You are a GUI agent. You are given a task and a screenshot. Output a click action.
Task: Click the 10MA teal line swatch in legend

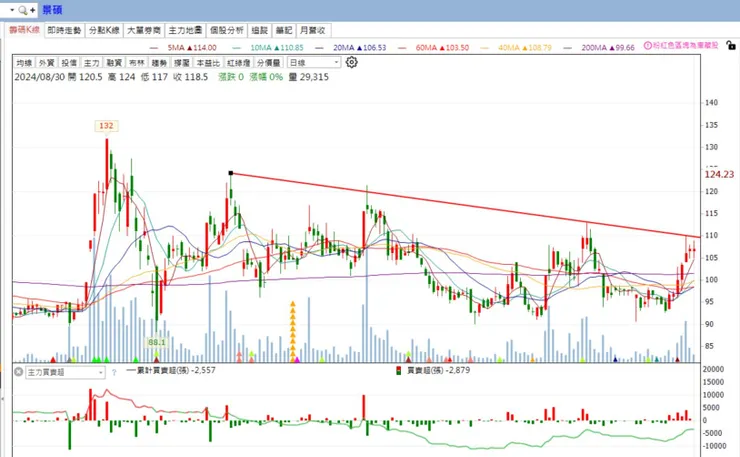[236, 48]
